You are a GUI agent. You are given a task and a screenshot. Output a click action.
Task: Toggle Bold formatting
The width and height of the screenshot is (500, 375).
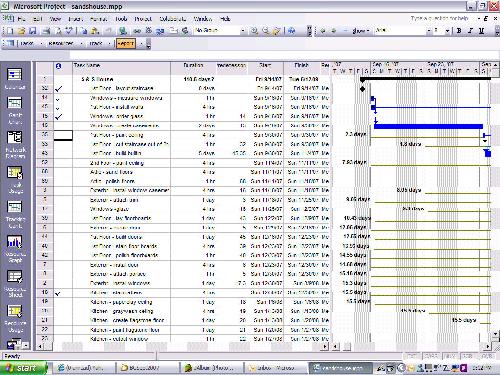tap(459, 31)
